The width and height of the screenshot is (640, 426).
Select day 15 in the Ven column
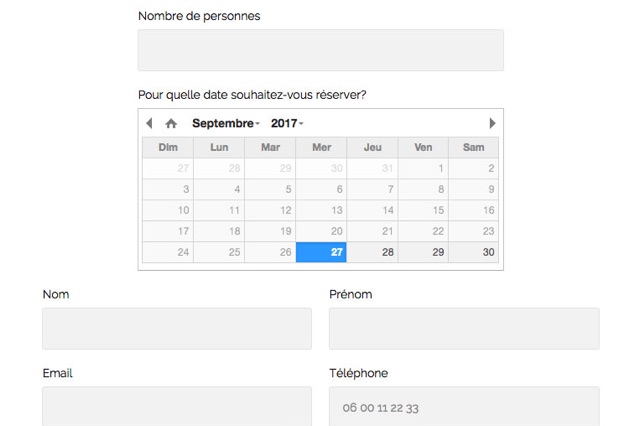tap(423, 210)
